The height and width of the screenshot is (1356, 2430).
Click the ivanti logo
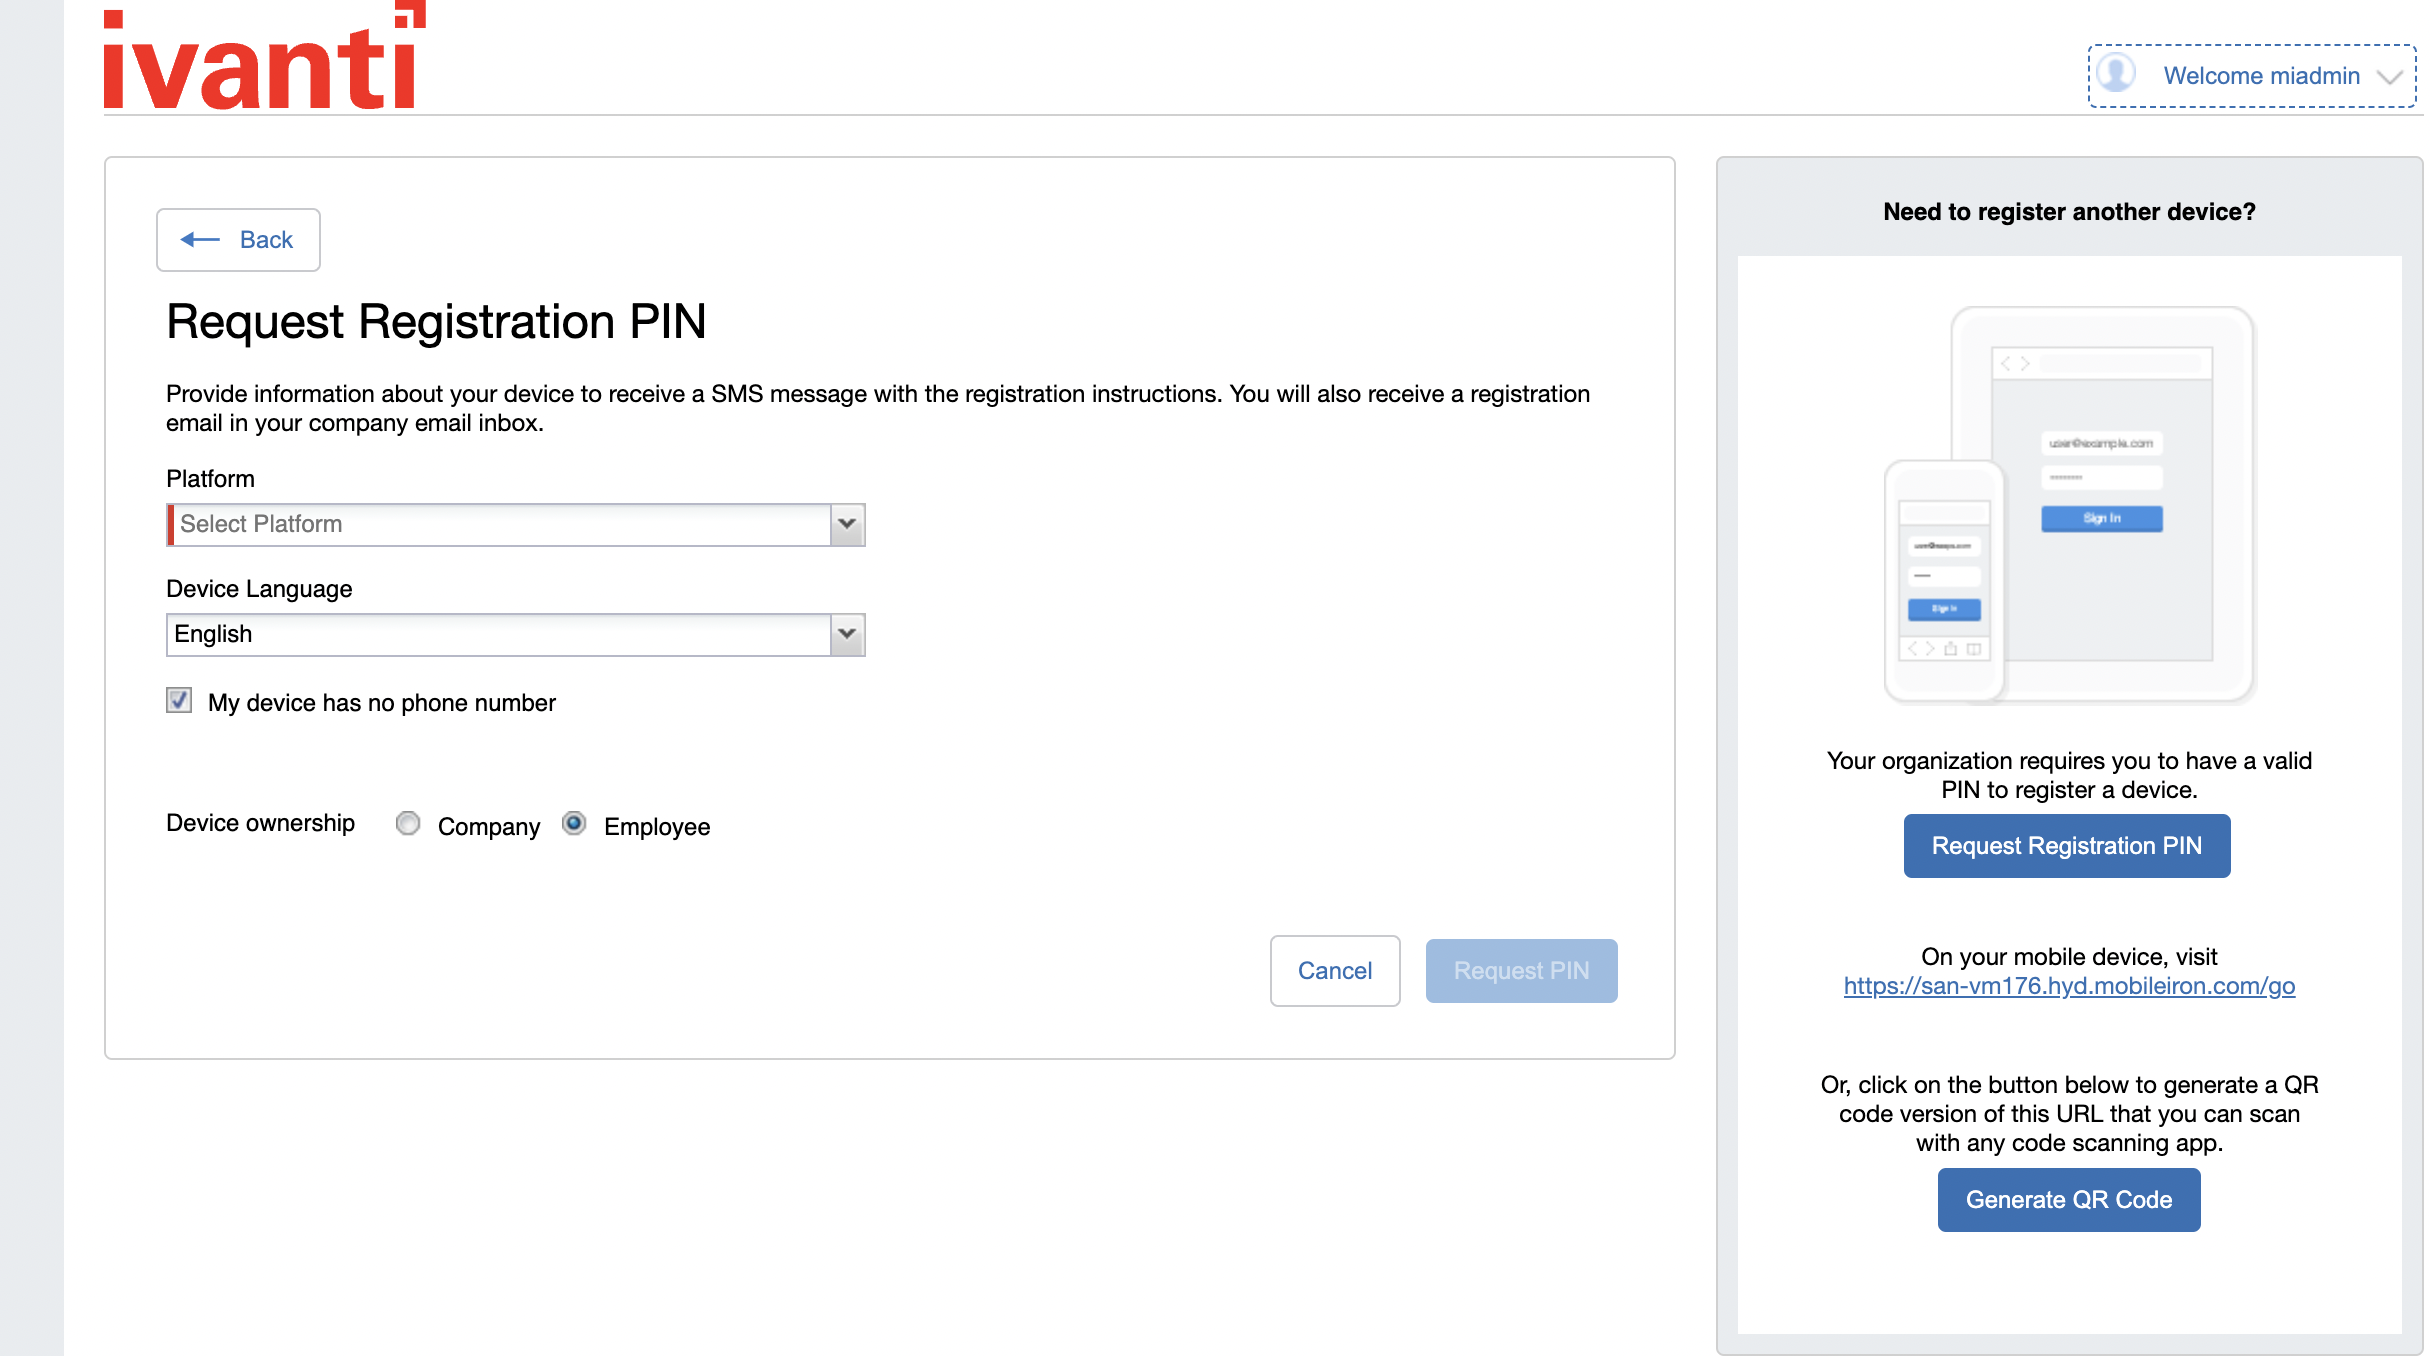[264, 58]
